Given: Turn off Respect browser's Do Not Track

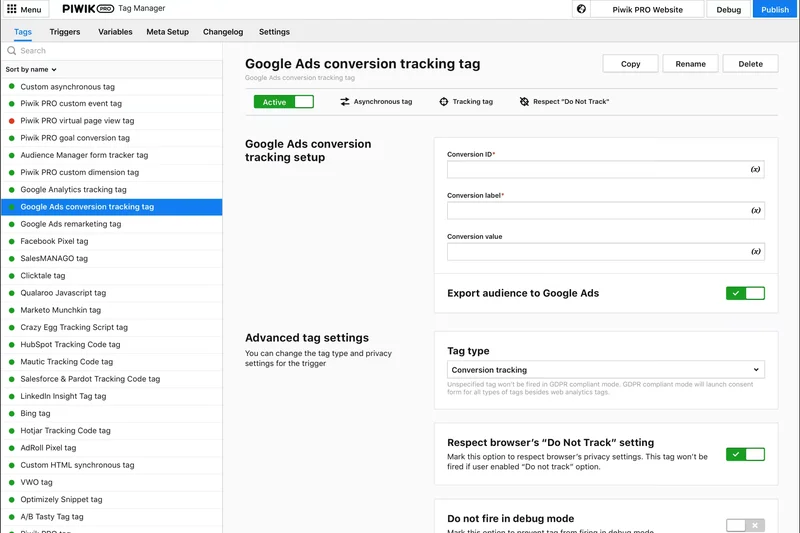Looking at the screenshot, I should [x=745, y=454].
